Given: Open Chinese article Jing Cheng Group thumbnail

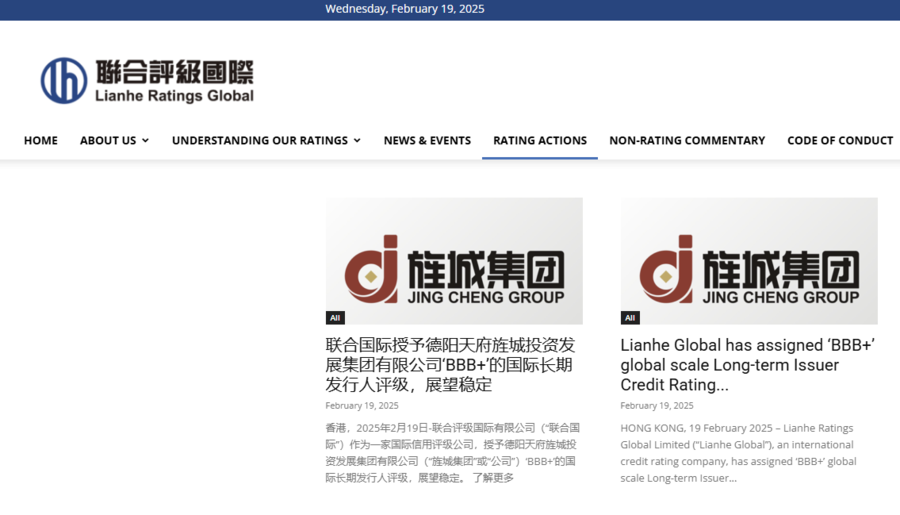Looking at the screenshot, I should [x=454, y=261].
